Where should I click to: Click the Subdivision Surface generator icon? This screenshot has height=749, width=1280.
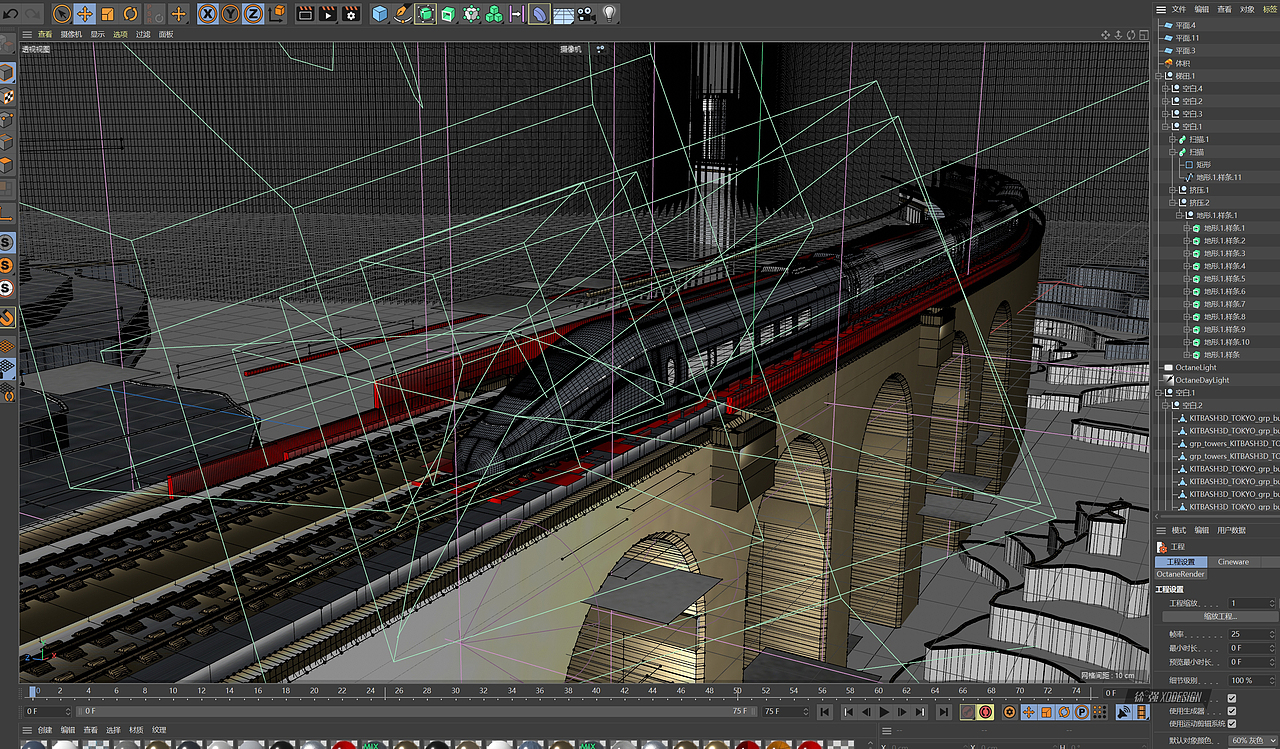425,14
